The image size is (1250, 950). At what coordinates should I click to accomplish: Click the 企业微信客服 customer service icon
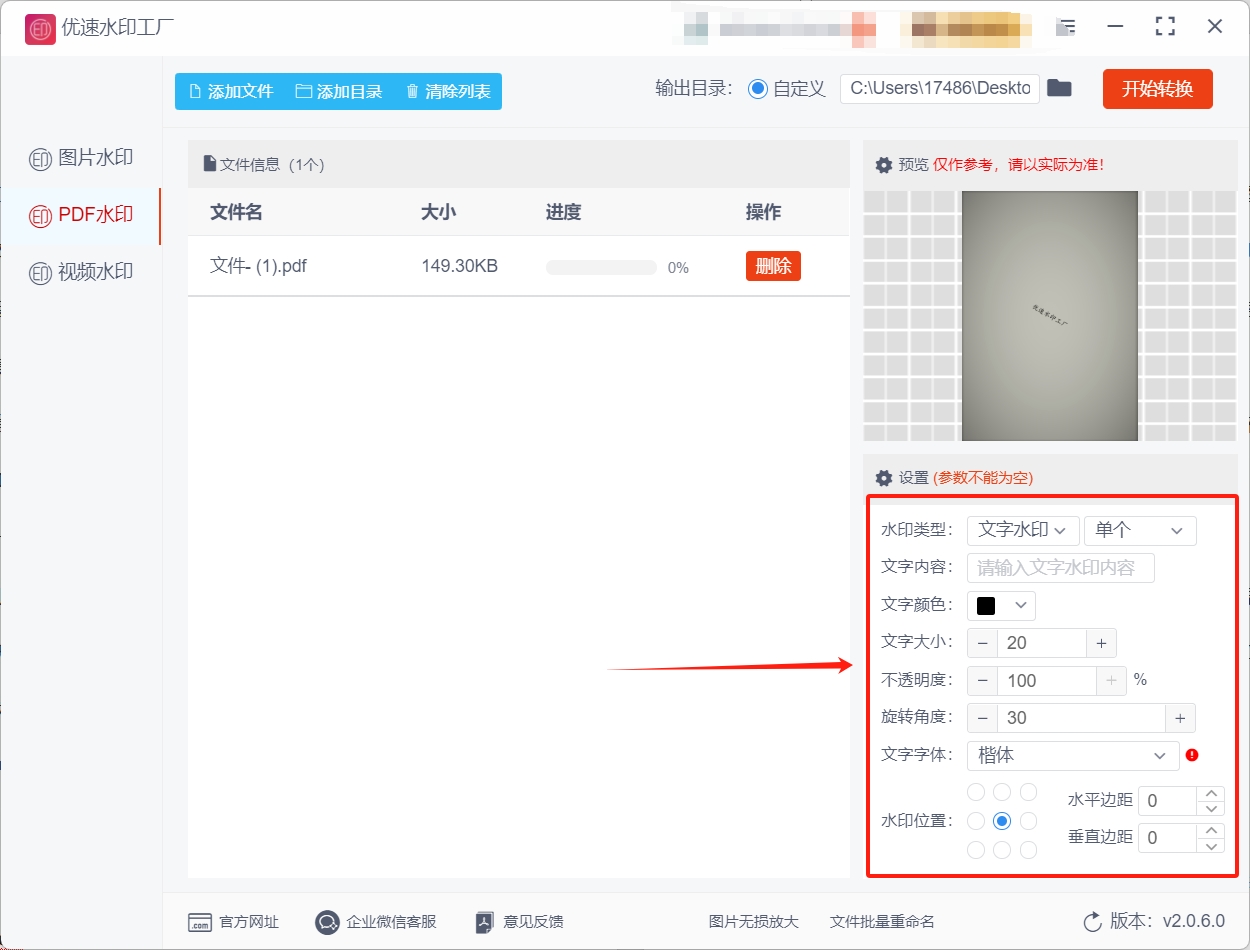coord(325,922)
